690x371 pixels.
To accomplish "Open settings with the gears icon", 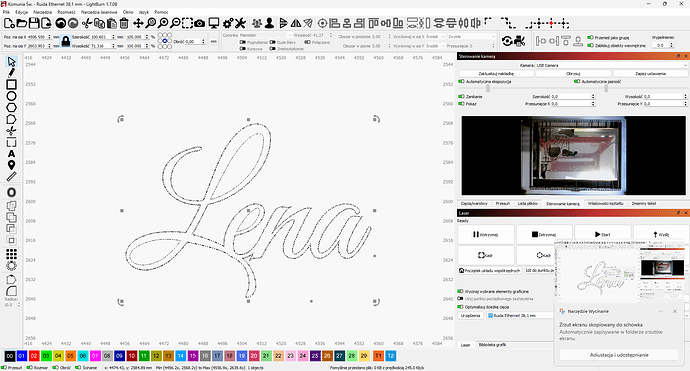I will pyautogui.click(x=228, y=23).
